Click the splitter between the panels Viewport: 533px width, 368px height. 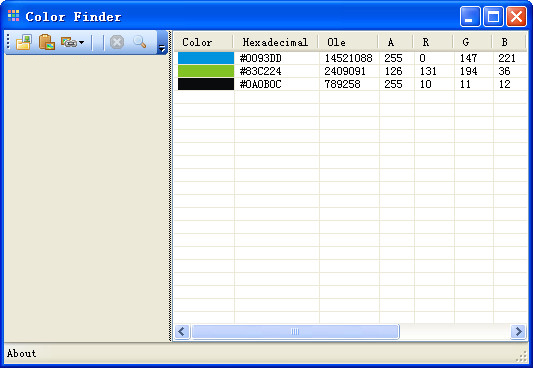pyautogui.click(x=170, y=186)
